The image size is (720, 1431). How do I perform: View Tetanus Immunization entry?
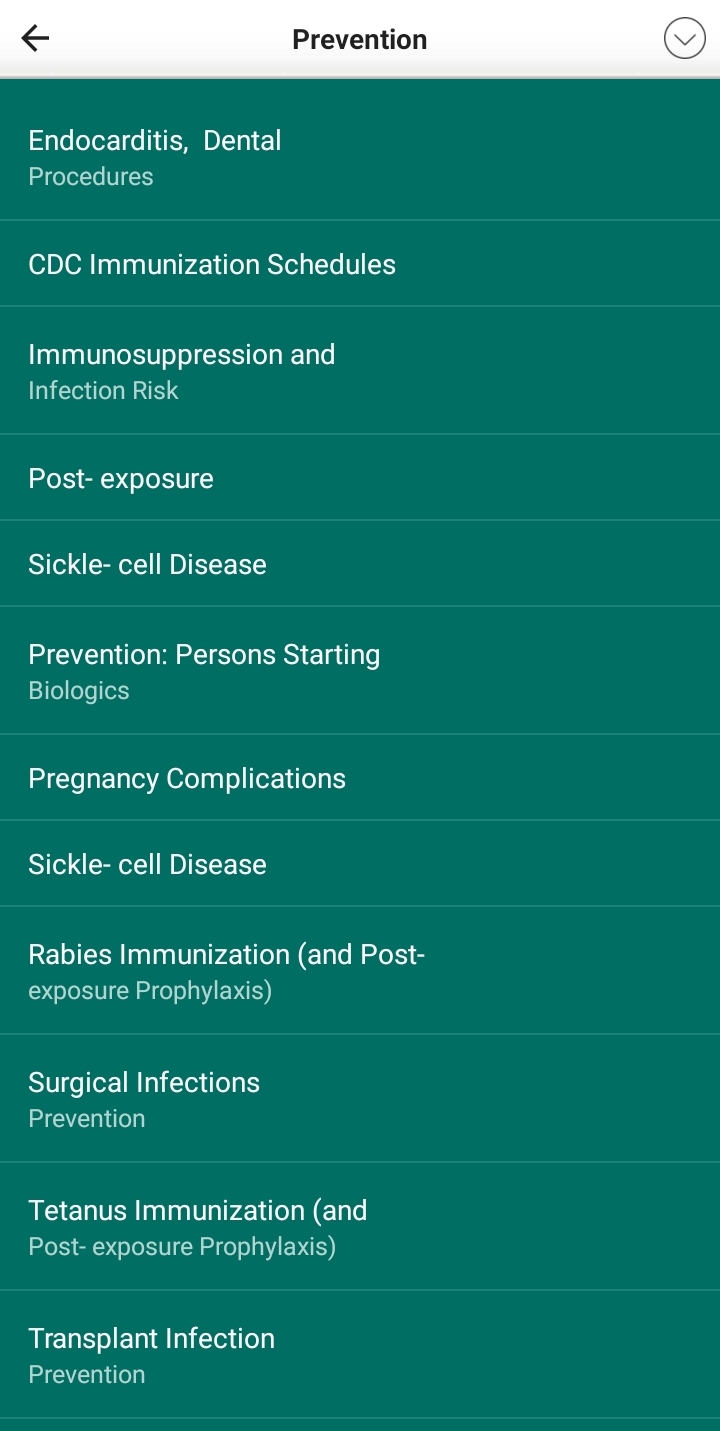click(198, 1211)
